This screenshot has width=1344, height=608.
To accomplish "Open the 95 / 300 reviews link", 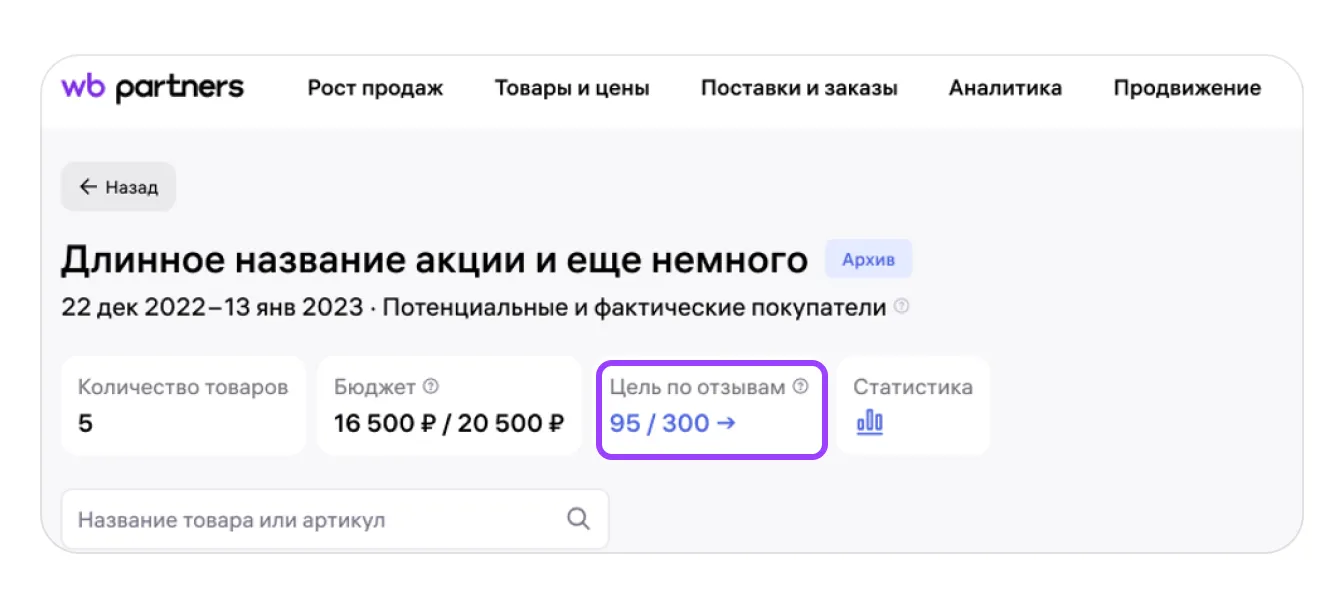I will [672, 423].
